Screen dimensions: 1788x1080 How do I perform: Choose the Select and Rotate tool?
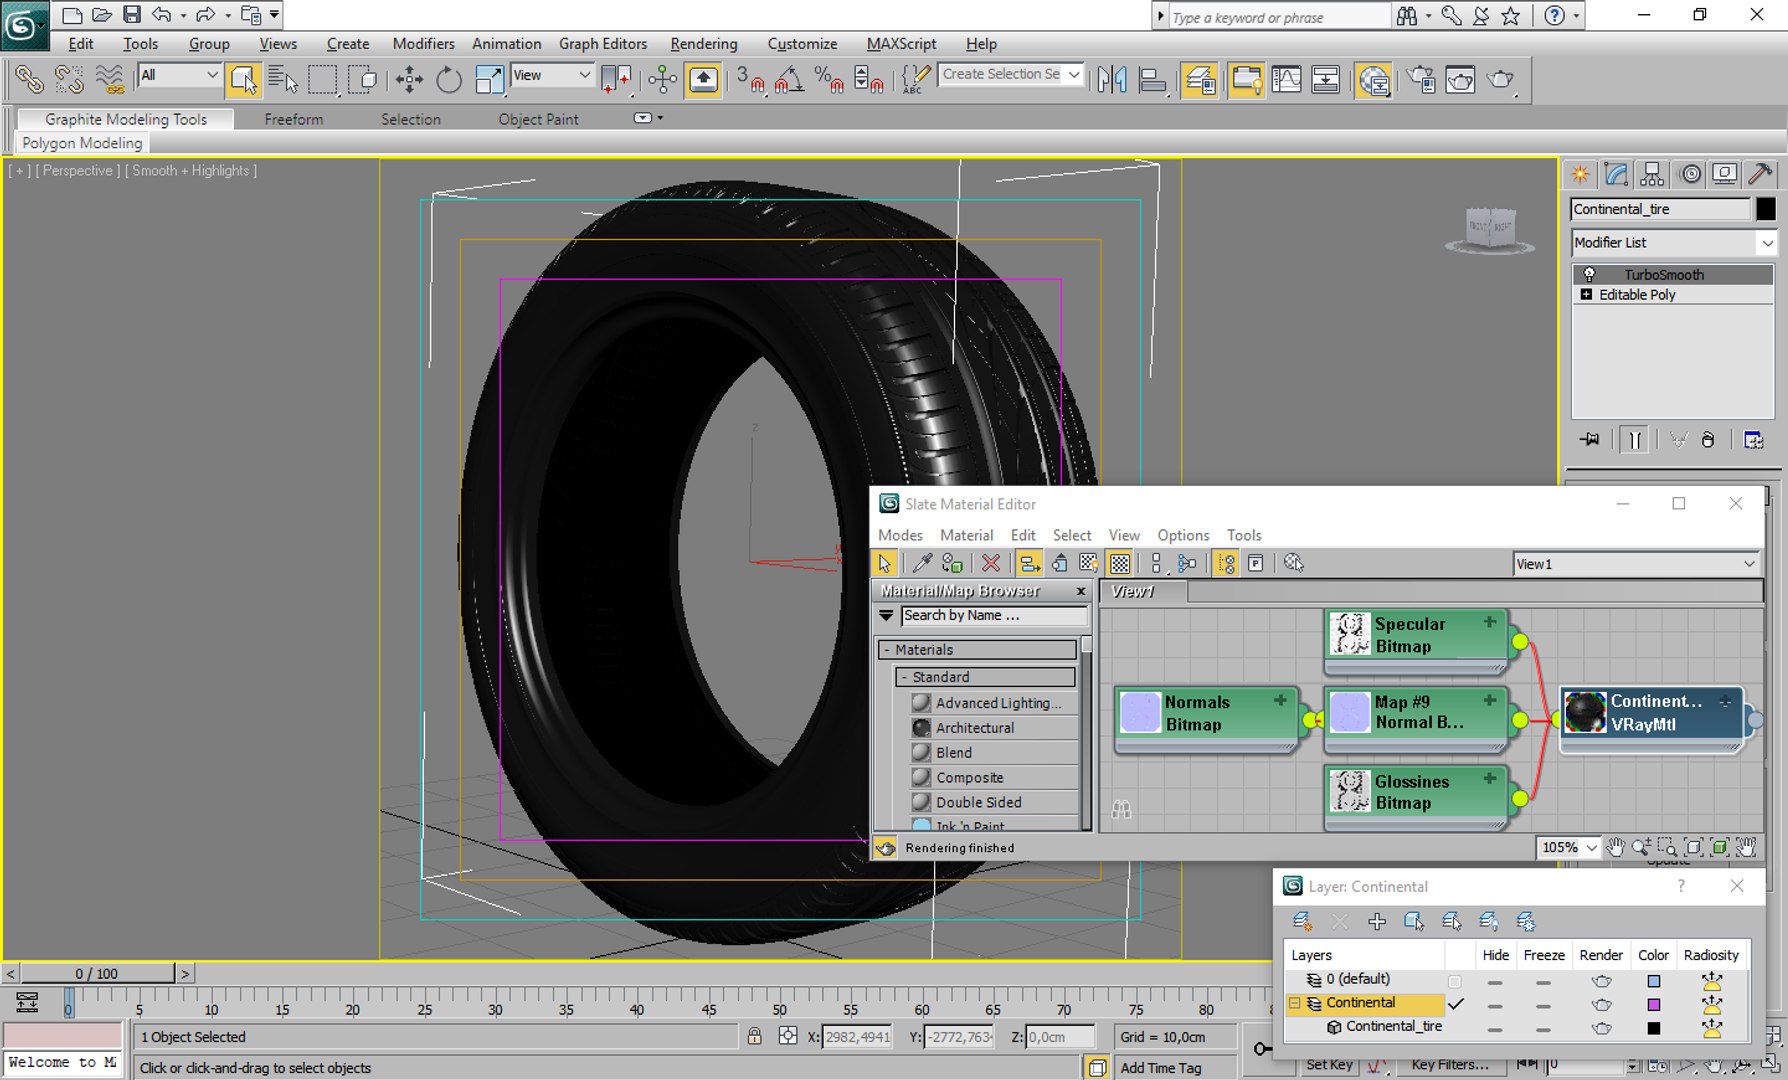click(x=449, y=79)
